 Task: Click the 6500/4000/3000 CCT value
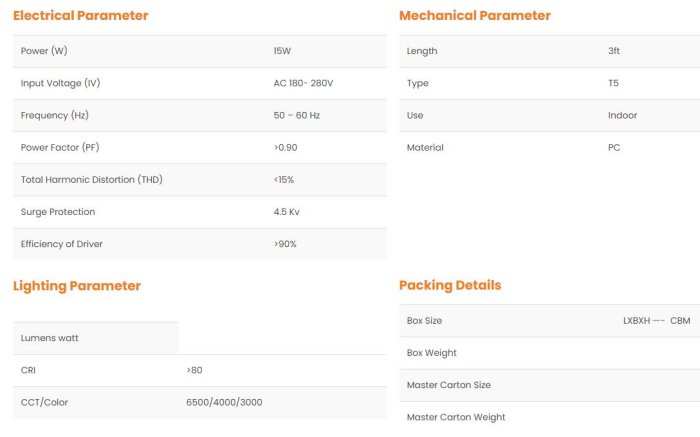(x=224, y=402)
